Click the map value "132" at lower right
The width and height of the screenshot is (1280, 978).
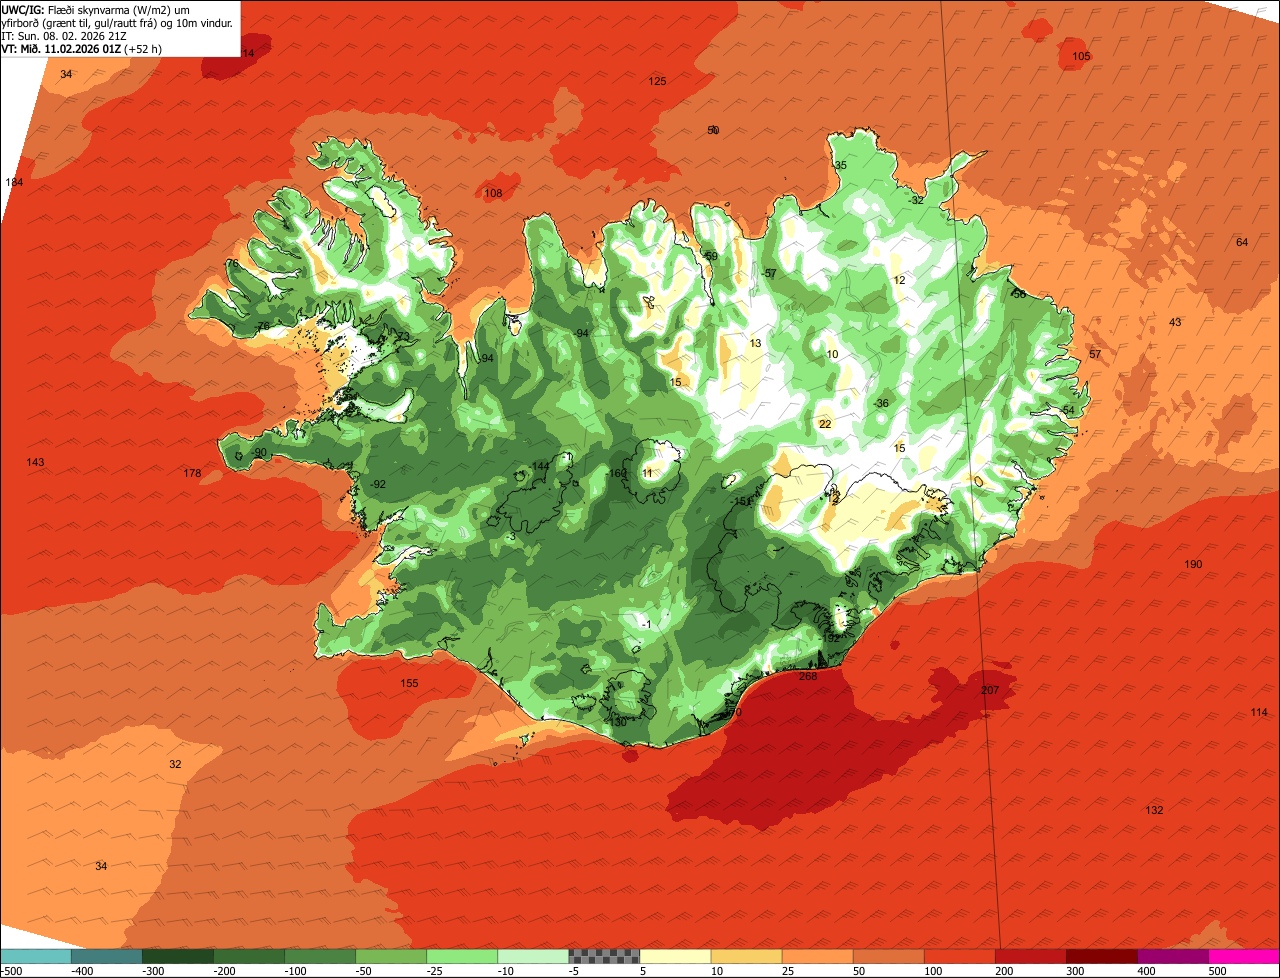pyautogui.click(x=1154, y=811)
